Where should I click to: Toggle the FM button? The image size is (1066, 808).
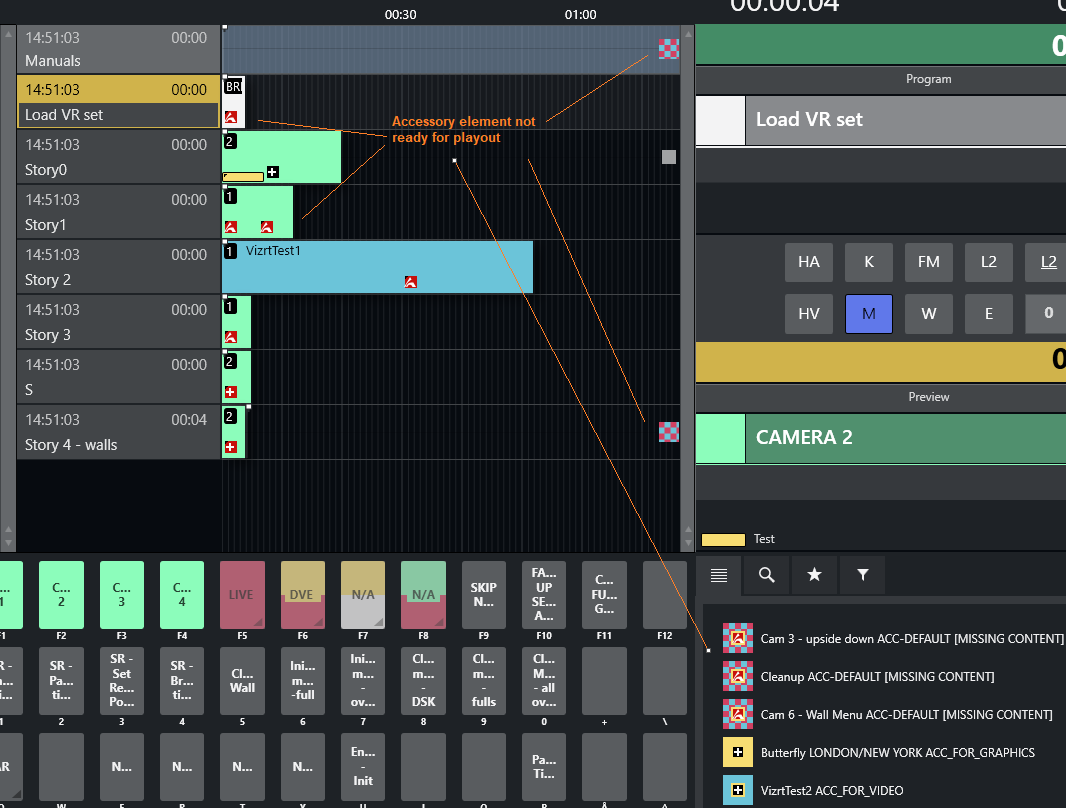[928, 262]
